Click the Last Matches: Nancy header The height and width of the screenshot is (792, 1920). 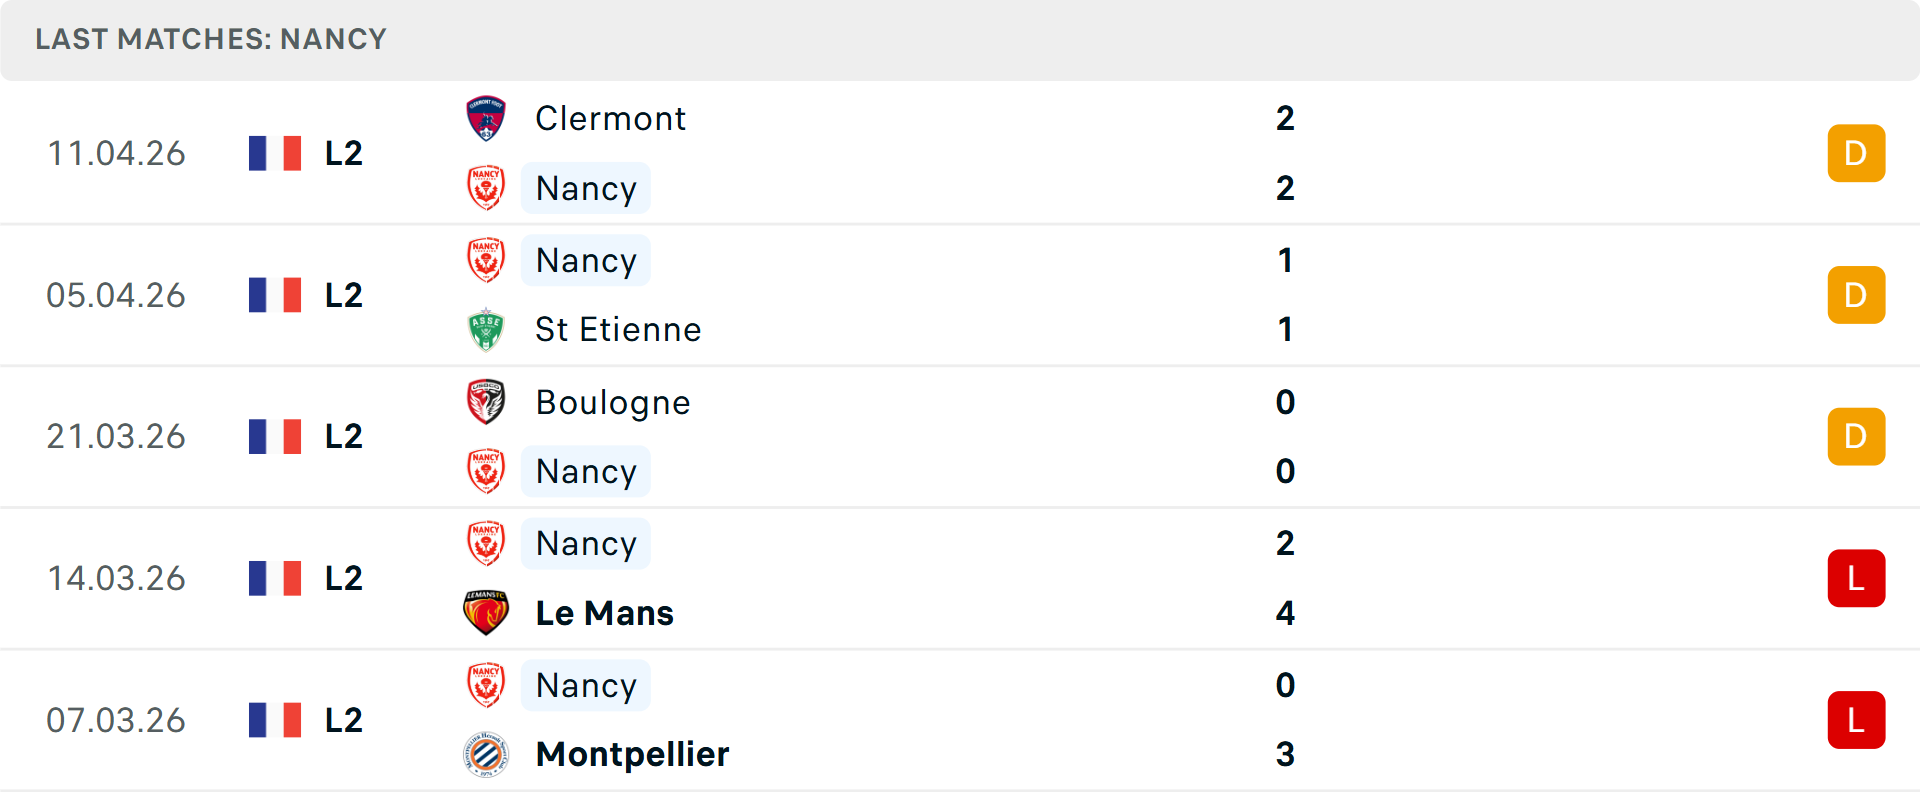[211, 39]
